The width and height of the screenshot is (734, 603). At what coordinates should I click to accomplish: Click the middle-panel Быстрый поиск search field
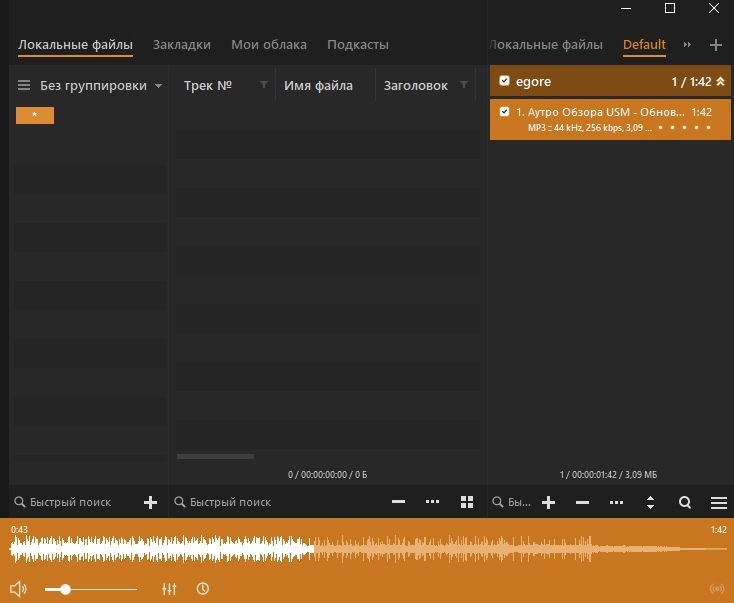pos(230,502)
